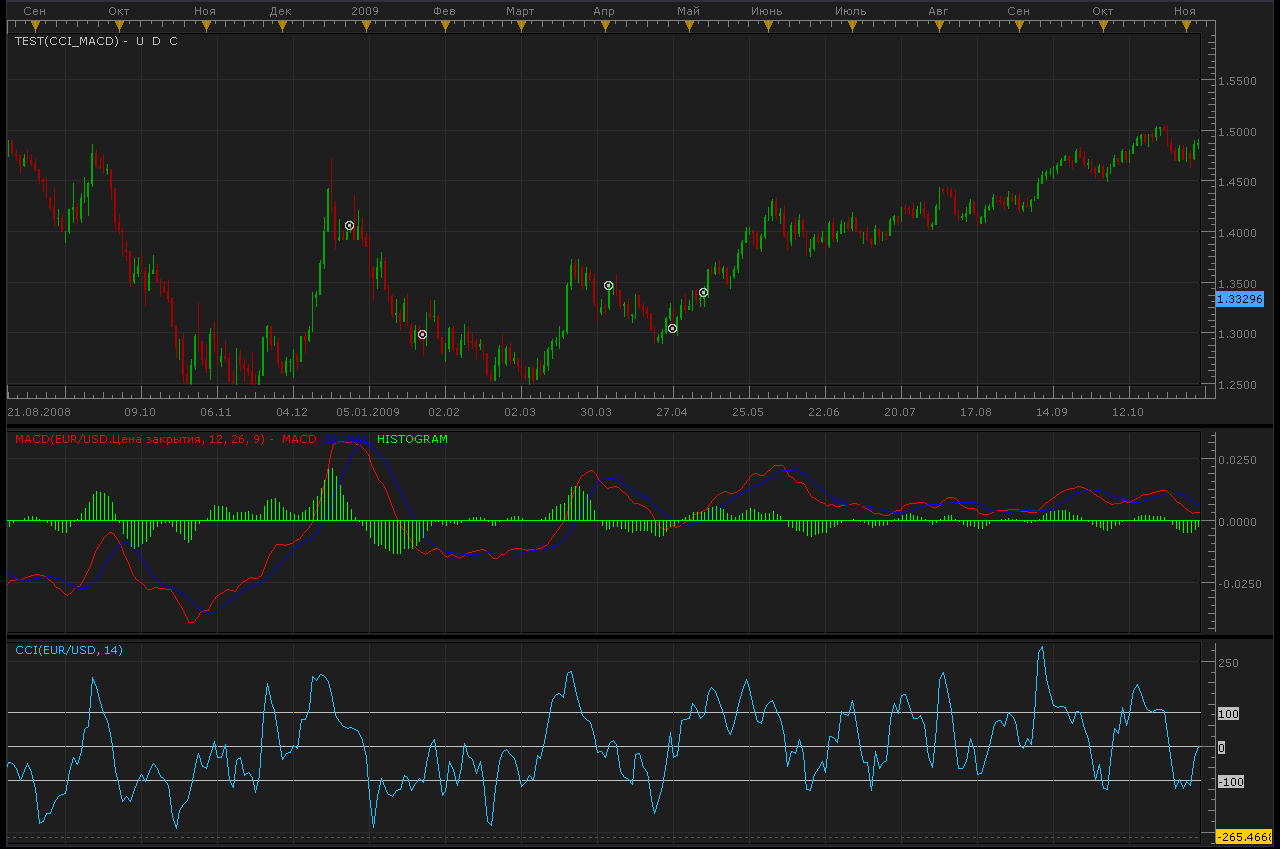Click the signal marker in early May
This screenshot has height=849, width=1280.
coord(703,292)
